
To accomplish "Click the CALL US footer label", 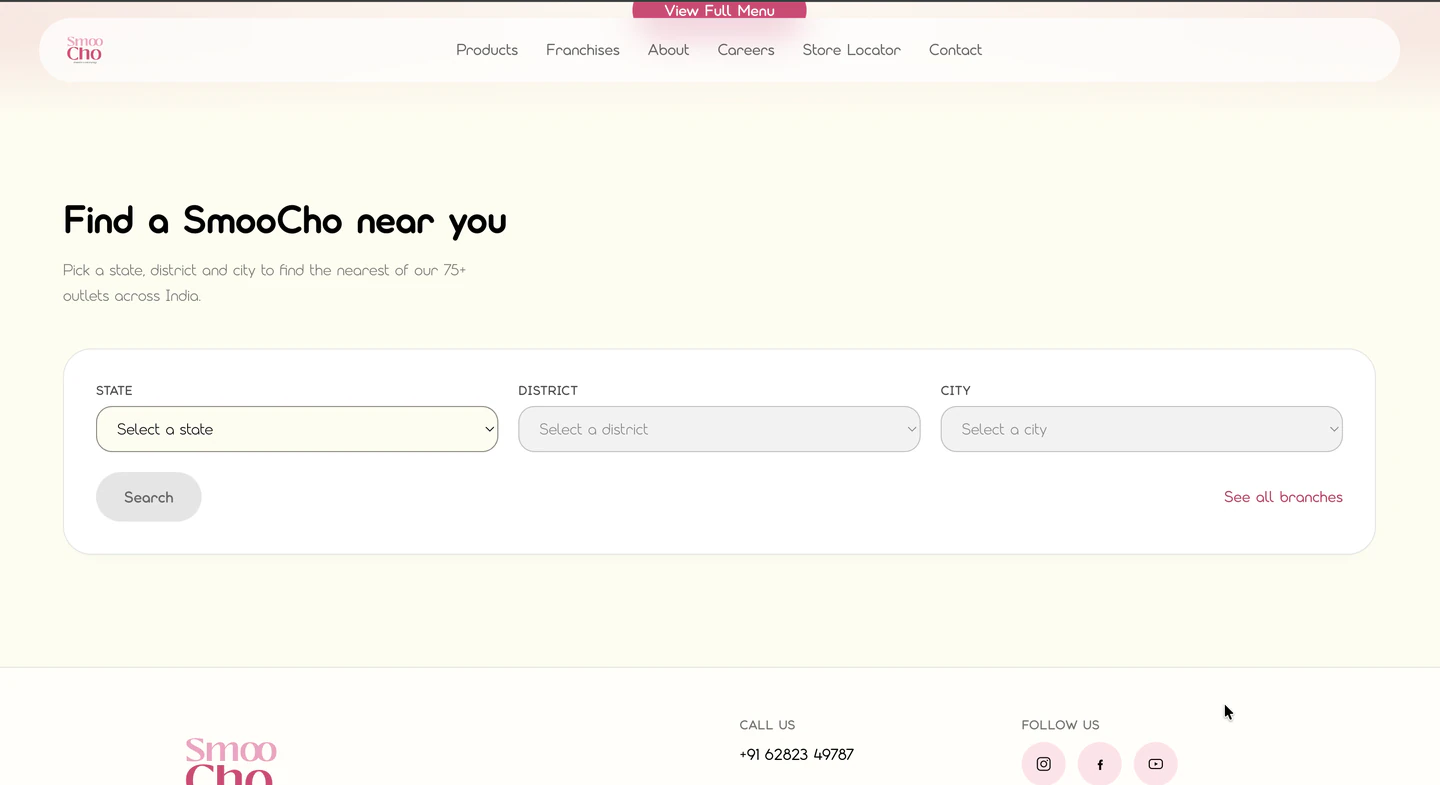I will [767, 725].
